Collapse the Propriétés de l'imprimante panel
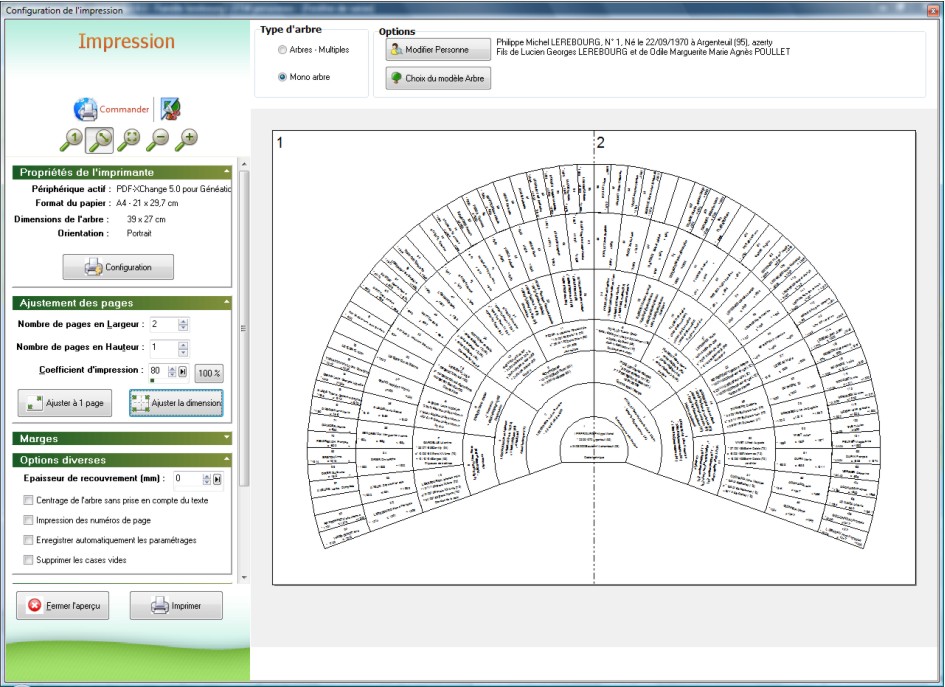 [x=227, y=172]
